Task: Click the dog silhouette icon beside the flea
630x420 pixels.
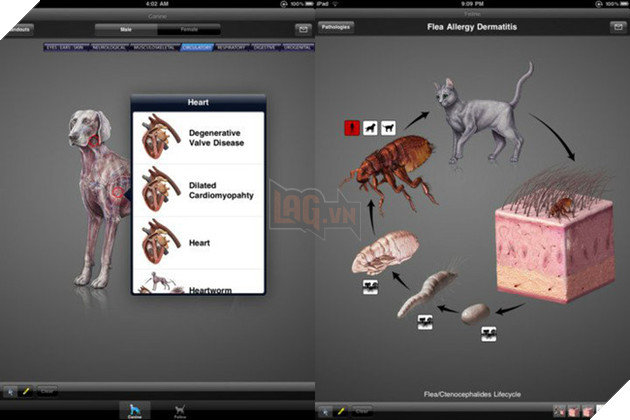Action: pos(369,127)
